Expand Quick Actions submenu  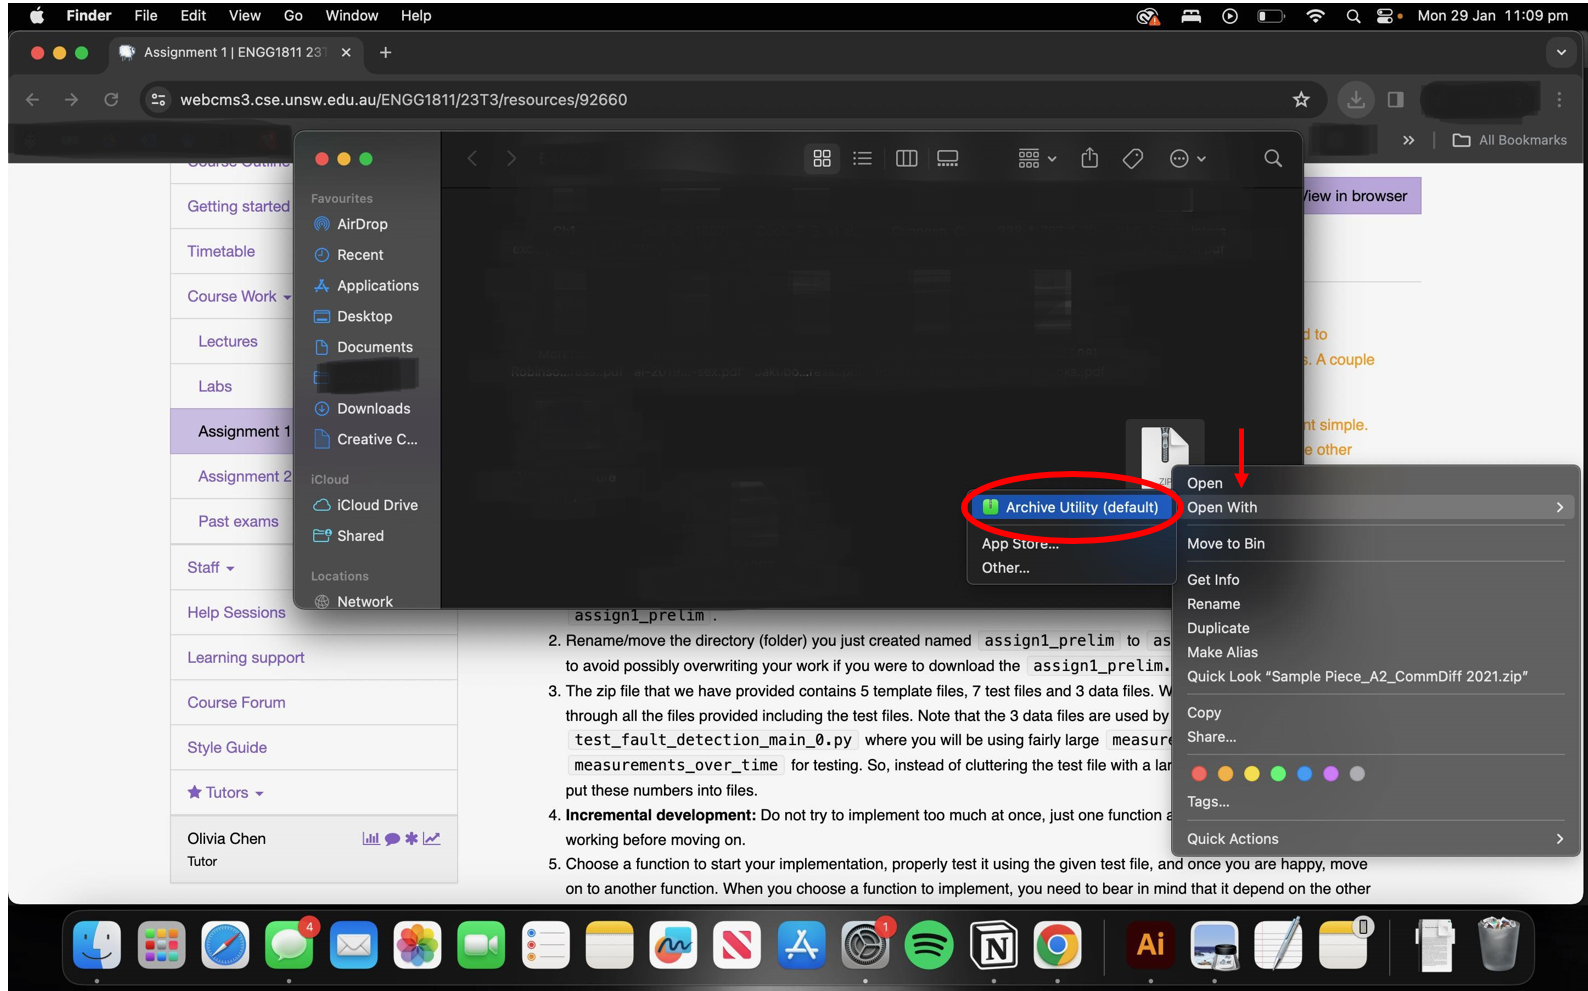pyautogui.click(x=1375, y=838)
